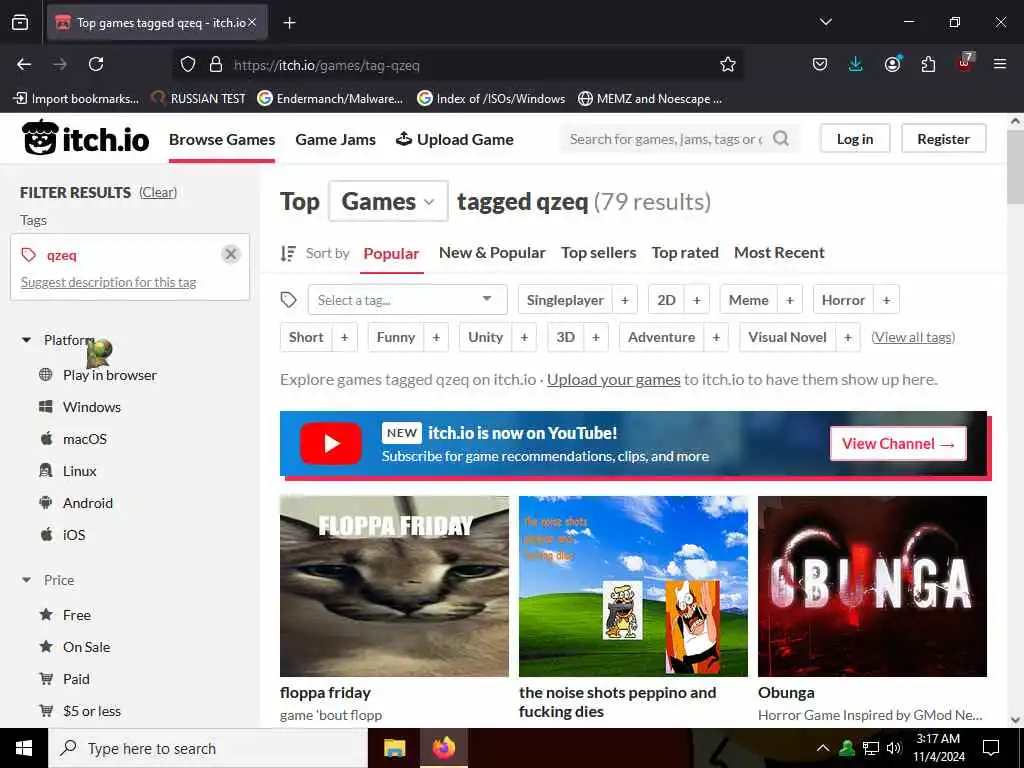The height and width of the screenshot is (768, 1024).
Task: Click the search magnifier icon in itch.io header
Action: click(x=780, y=138)
